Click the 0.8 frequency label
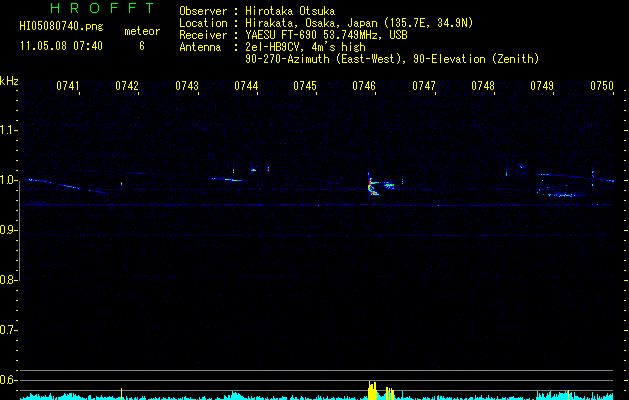Screen dimensions: 629x400 (8, 280)
